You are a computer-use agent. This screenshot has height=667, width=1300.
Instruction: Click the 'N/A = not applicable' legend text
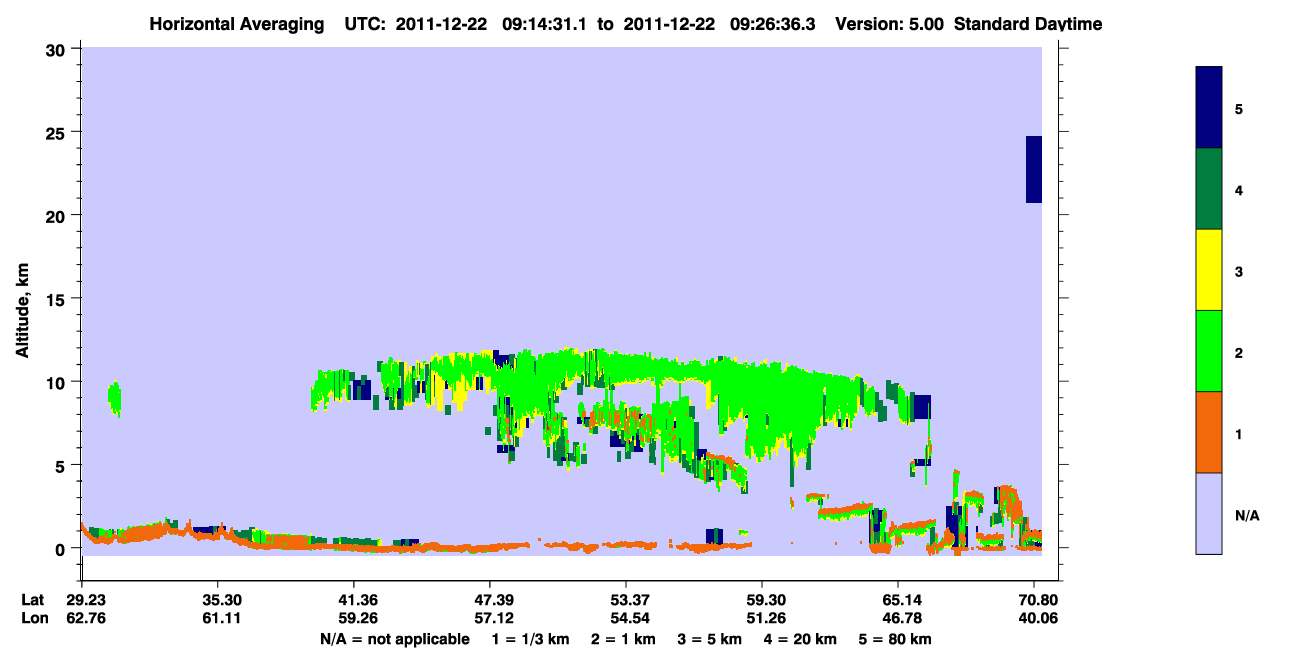[x=395, y=639]
